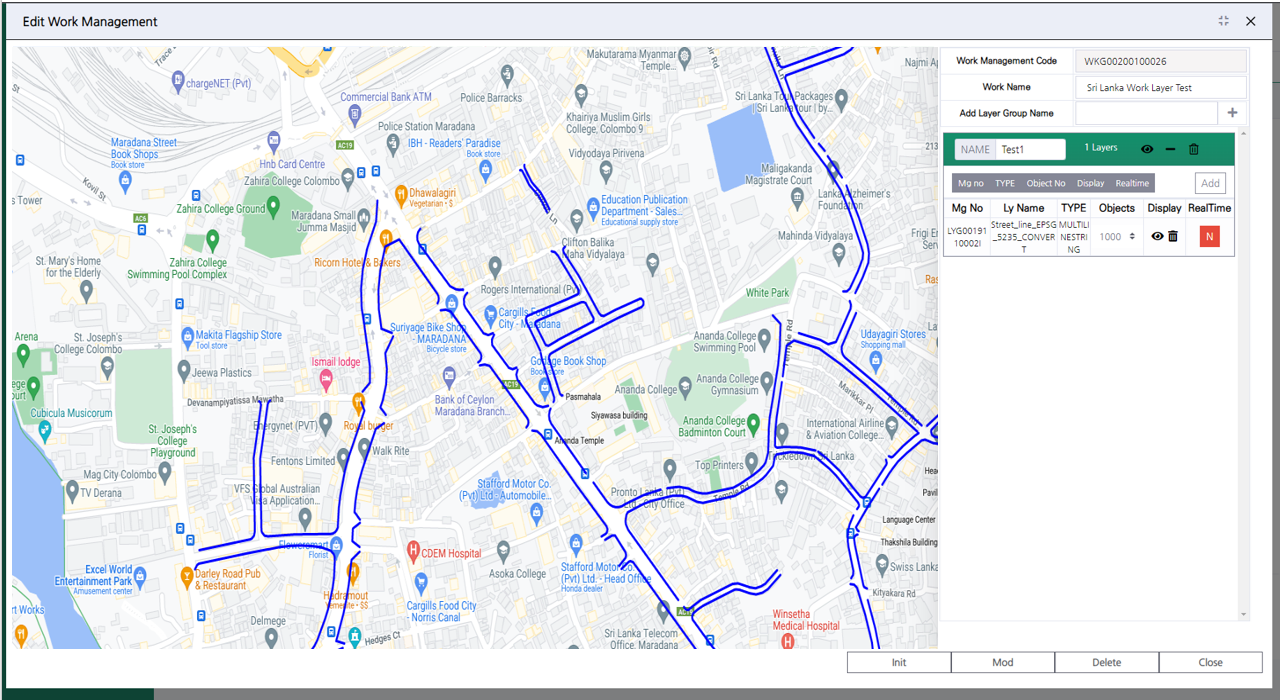
Task: Click the Add button in Test1 group
Action: tap(1210, 183)
